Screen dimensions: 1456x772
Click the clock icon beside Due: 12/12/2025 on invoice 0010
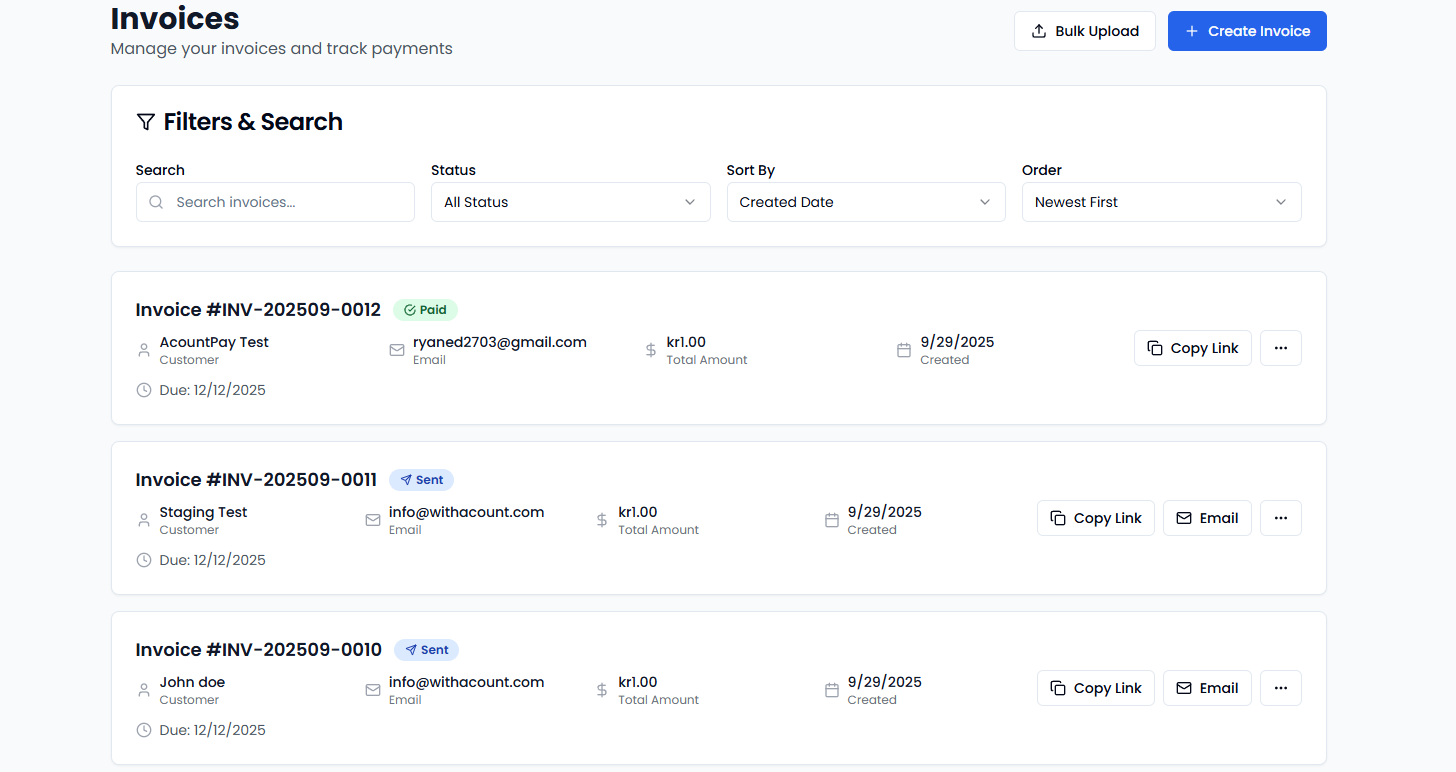point(143,730)
